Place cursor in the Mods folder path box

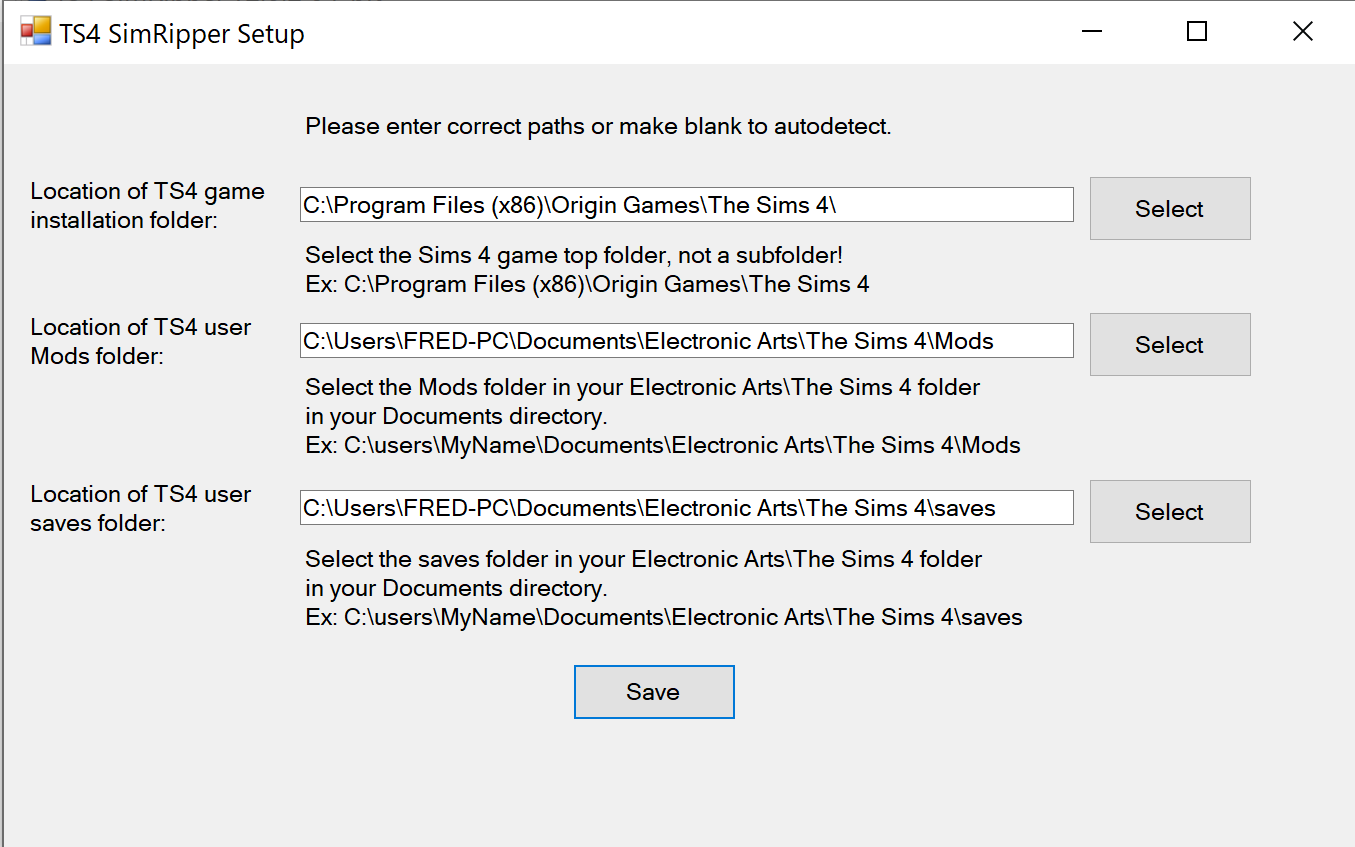[686, 340]
